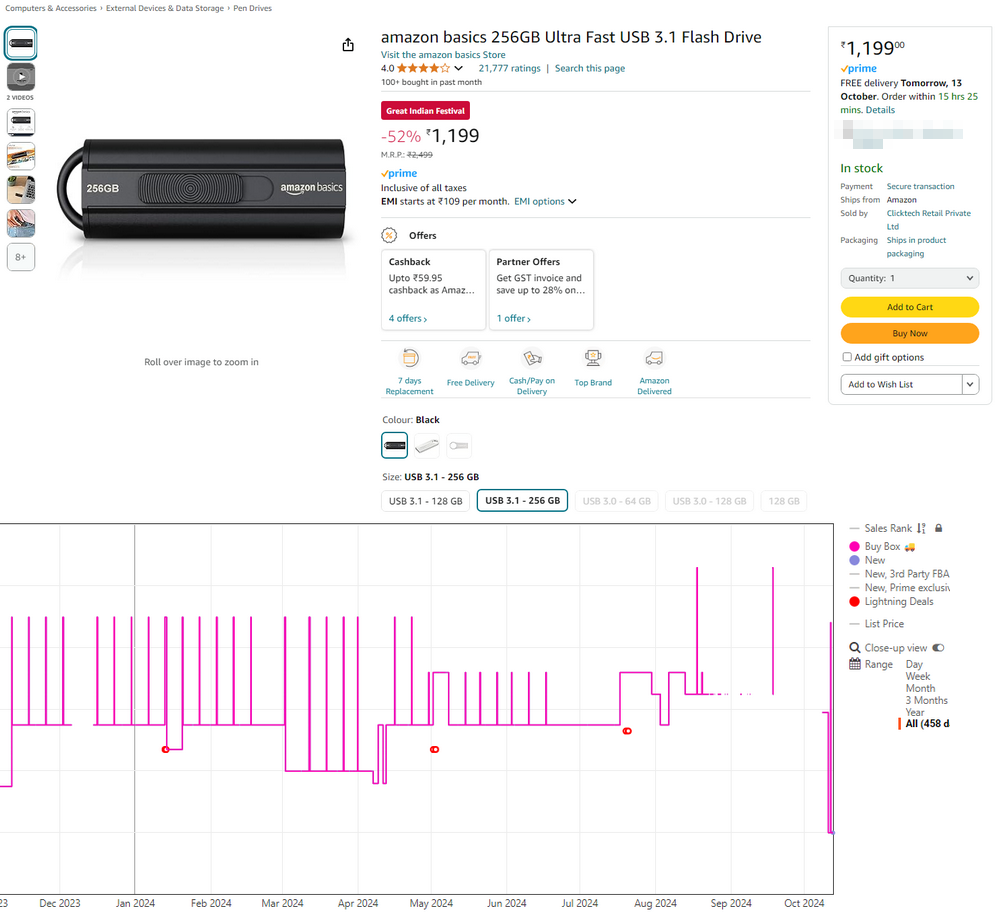The image size is (998, 913).
Task: Open the yellow cable product thumbnail
Action: 21,156
